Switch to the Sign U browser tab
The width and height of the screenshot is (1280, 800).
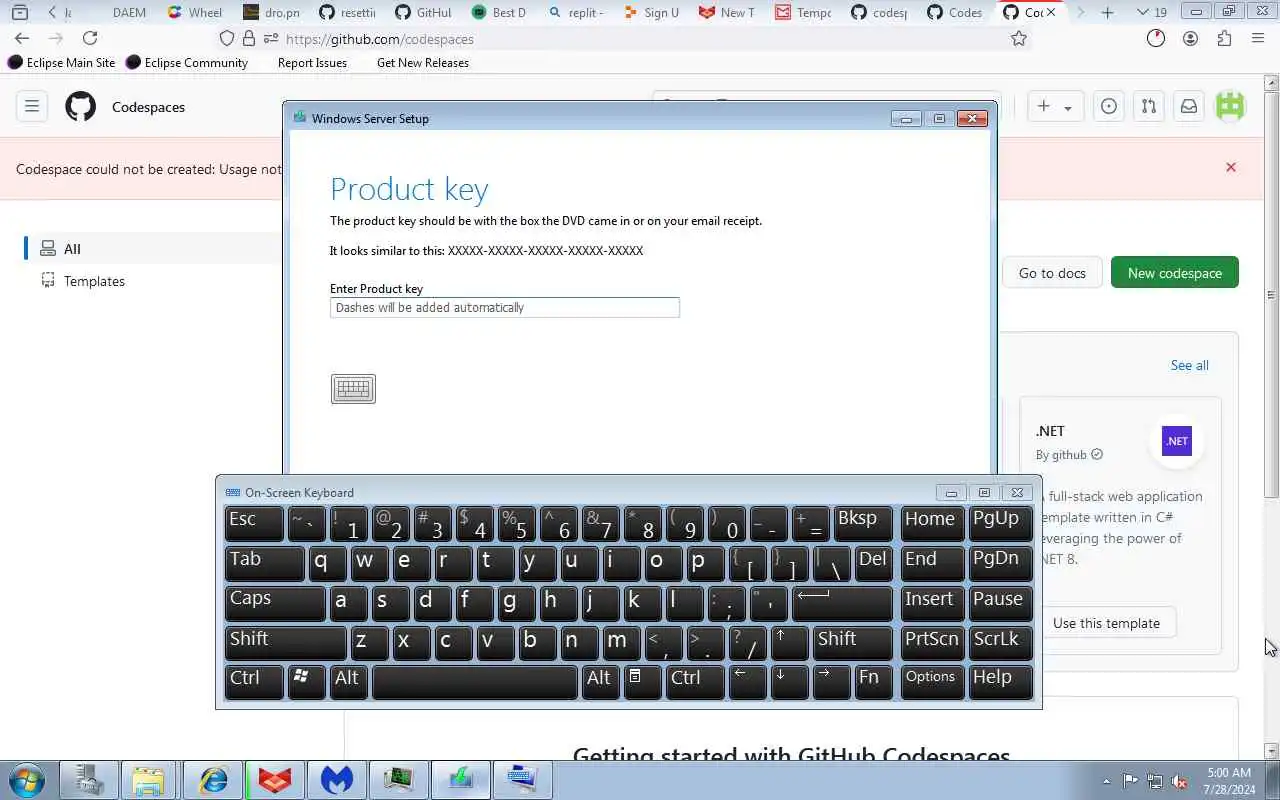652,12
